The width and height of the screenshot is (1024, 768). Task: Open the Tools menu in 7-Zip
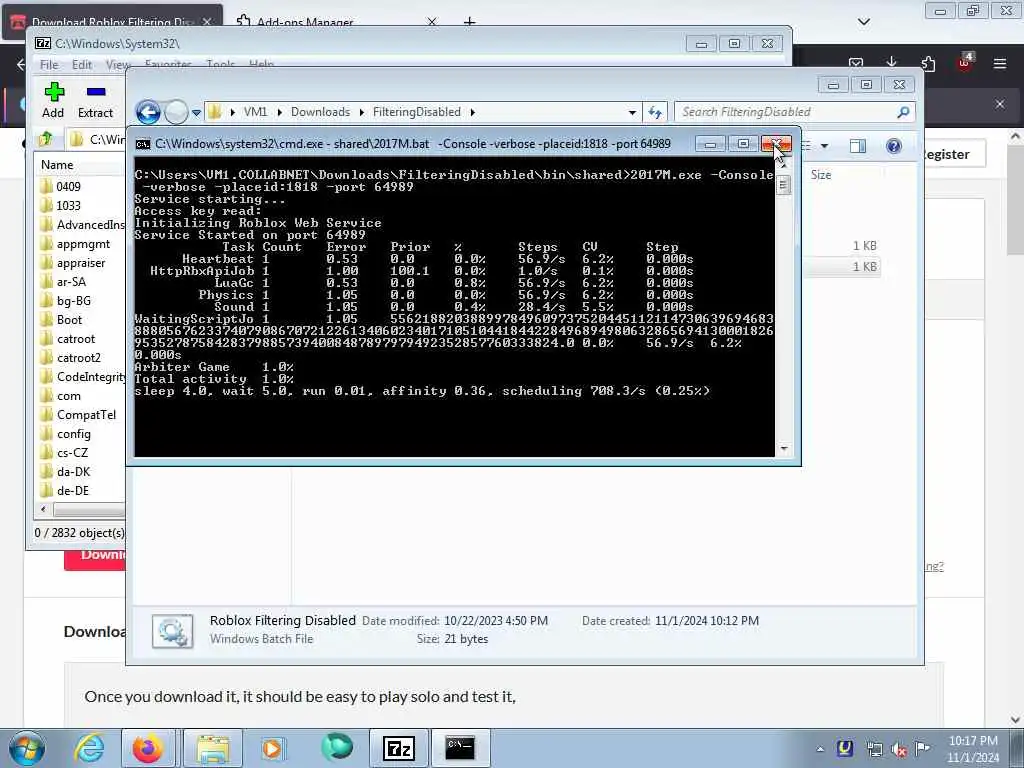pos(221,65)
